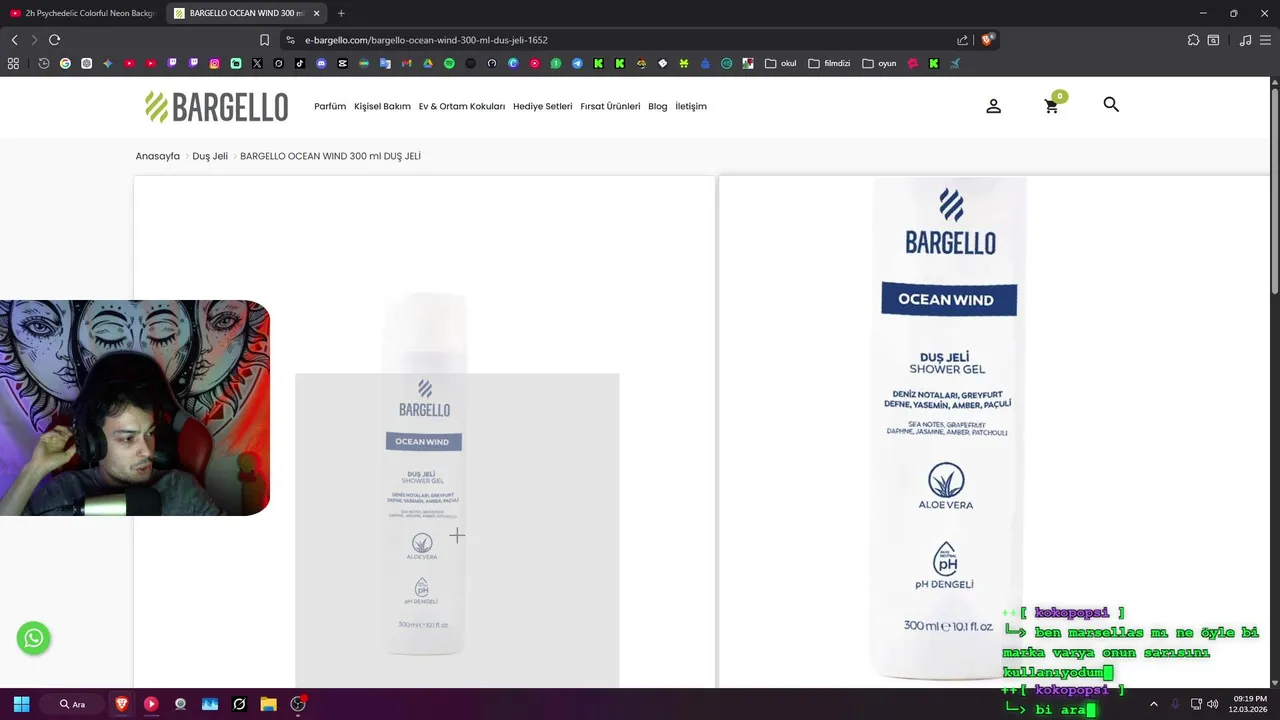Open the Windows Start menu
This screenshot has height=720, width=1280.
pyautogui.click(x=21, y=704)
